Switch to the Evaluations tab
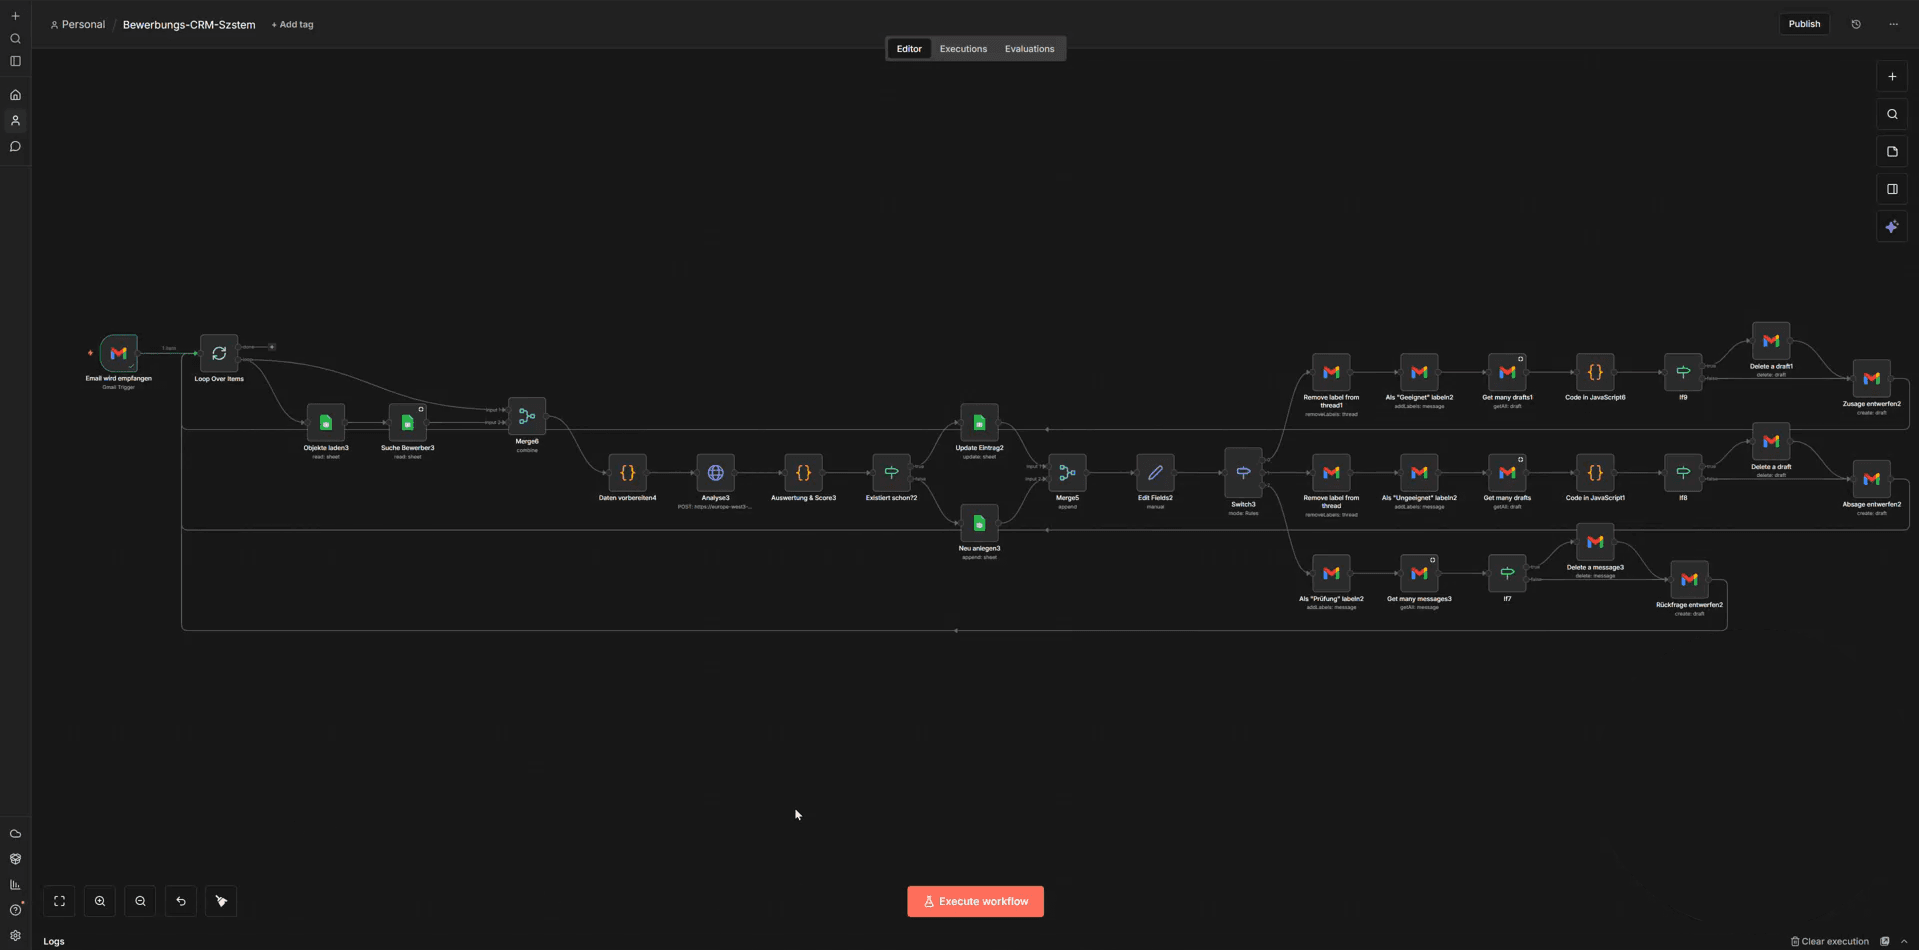This screenshot has height=950, width=1919. [x=1029, y=49]
